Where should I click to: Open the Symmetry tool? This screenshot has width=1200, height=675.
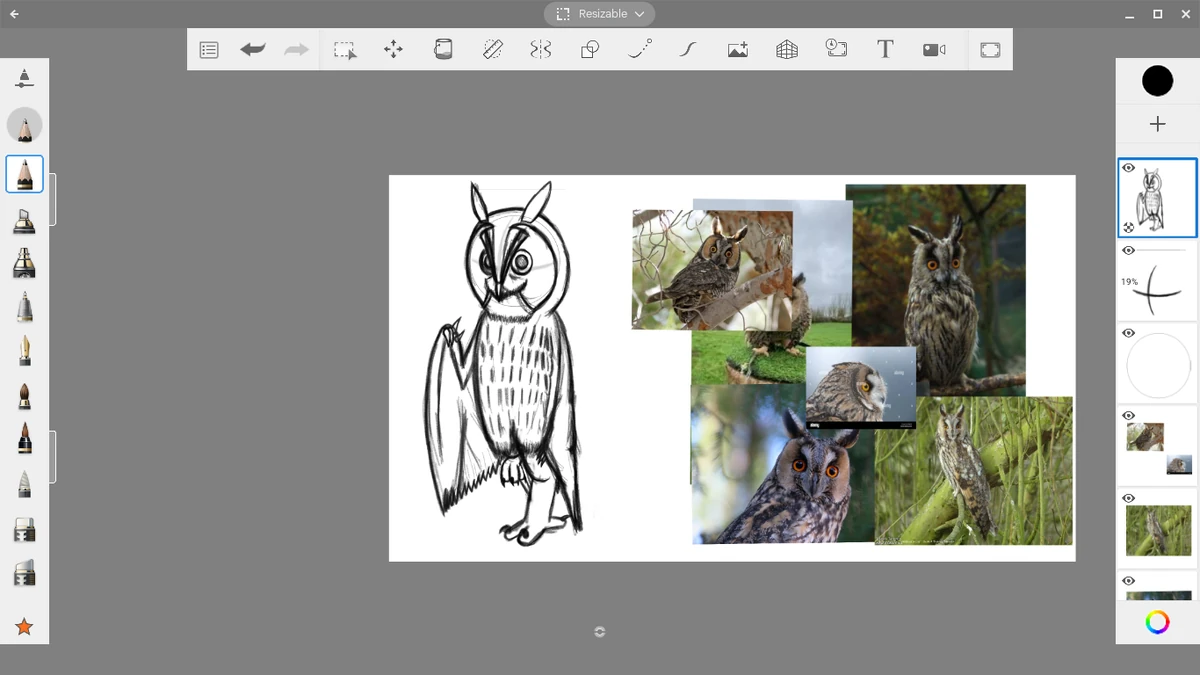click(541, 49)
